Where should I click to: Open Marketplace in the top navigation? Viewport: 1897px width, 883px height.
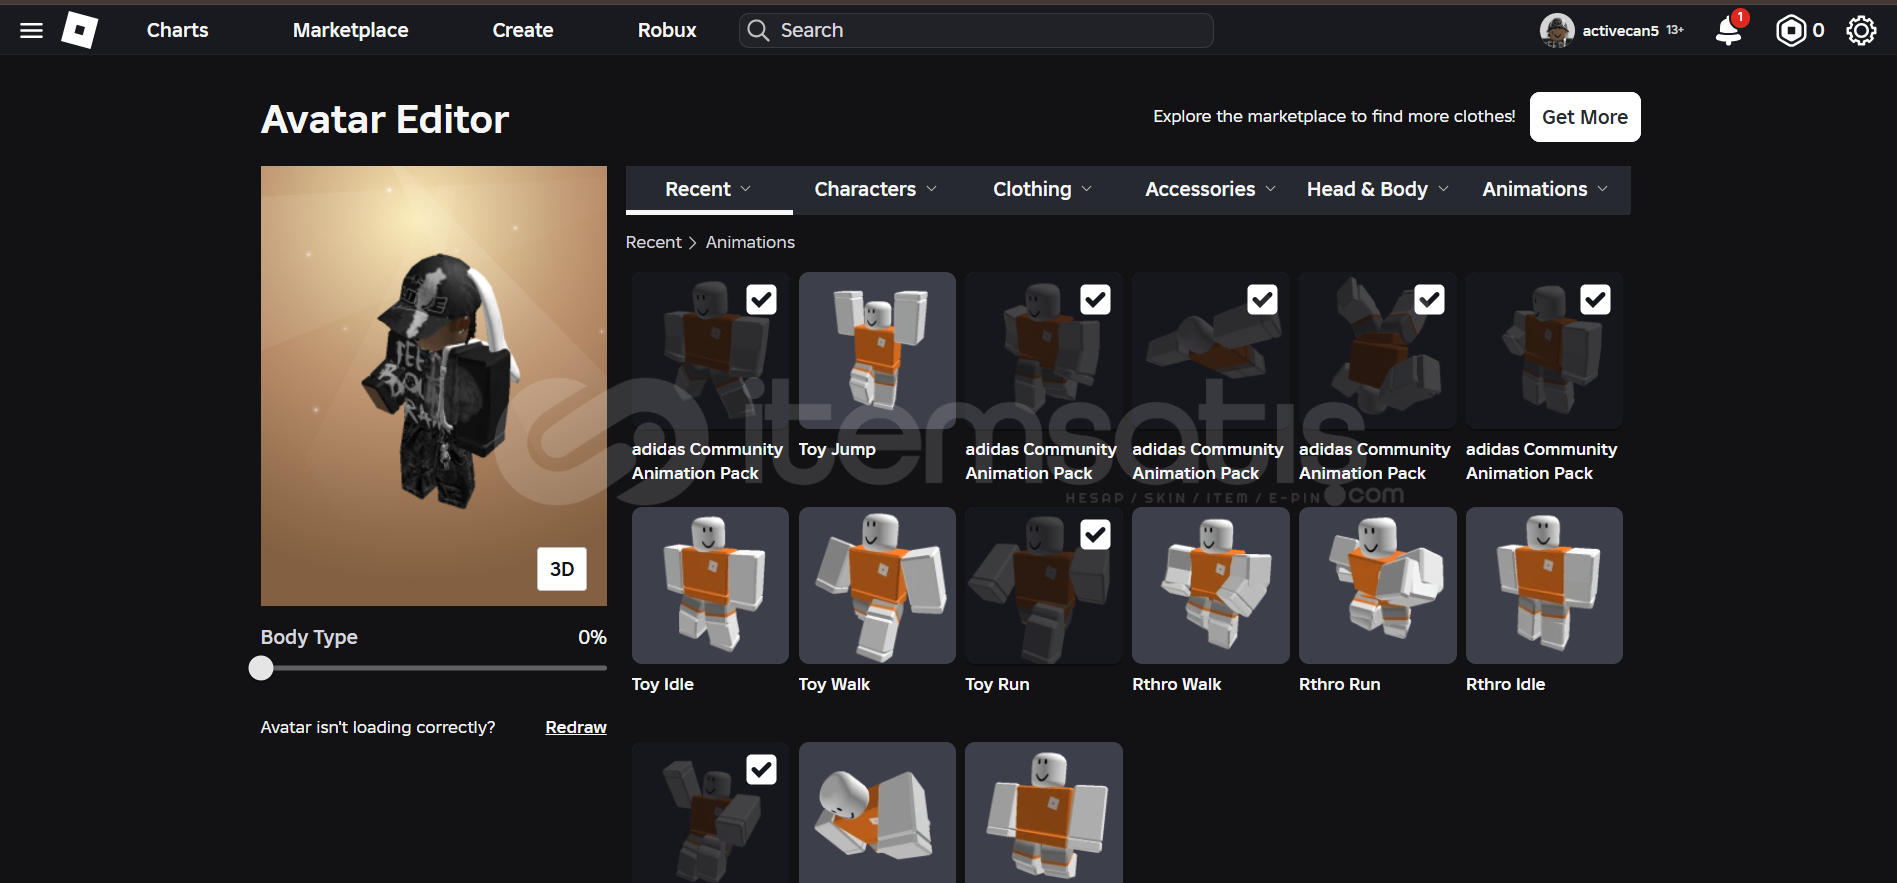coord(351,30)
